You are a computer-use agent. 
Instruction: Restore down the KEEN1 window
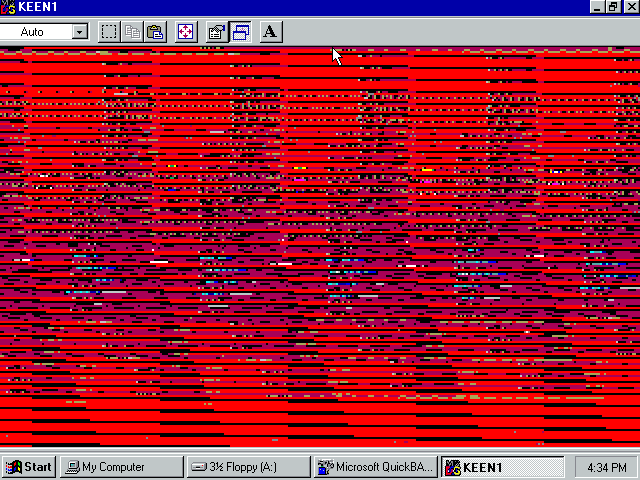click(x=613, y=7)
